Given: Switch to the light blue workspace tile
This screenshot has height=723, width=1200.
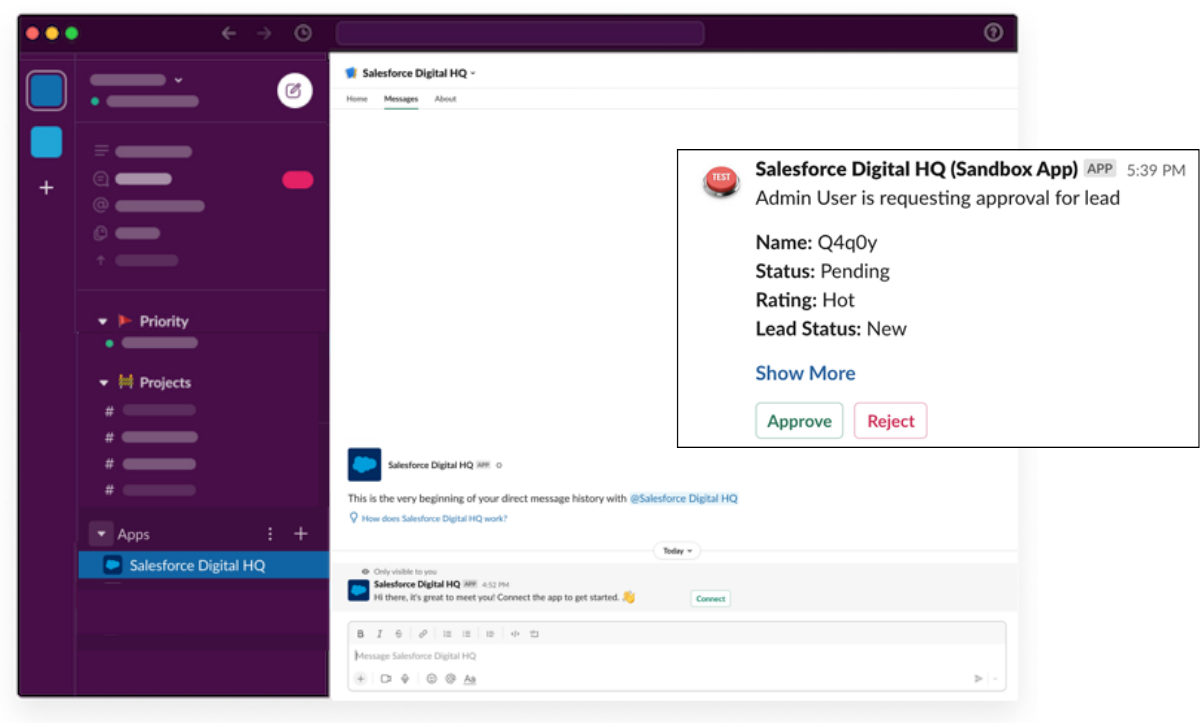Looking at the screenshot, I should click(x=46, y=142).
